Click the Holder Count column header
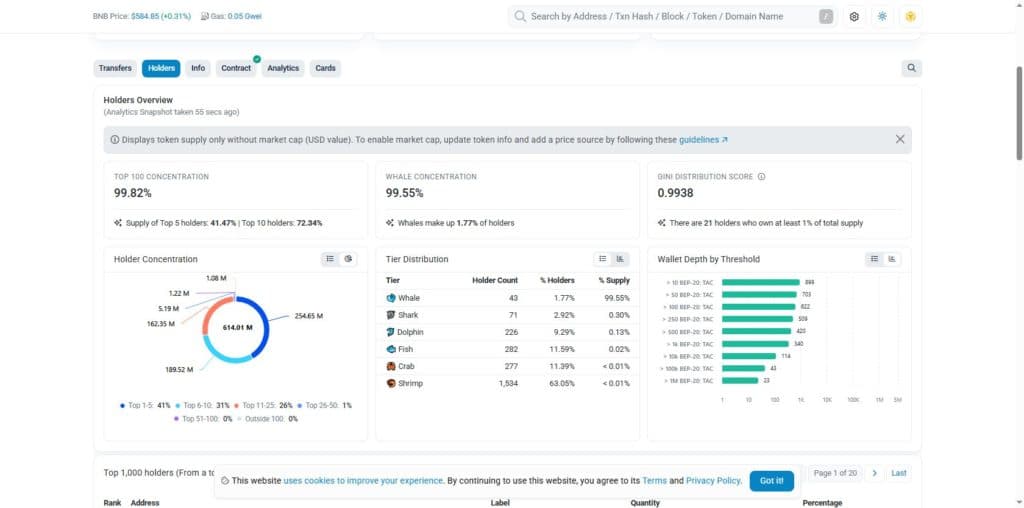The height and width of the screenshot is (508, 1024). pyautogui.click(x=494, y=280)
